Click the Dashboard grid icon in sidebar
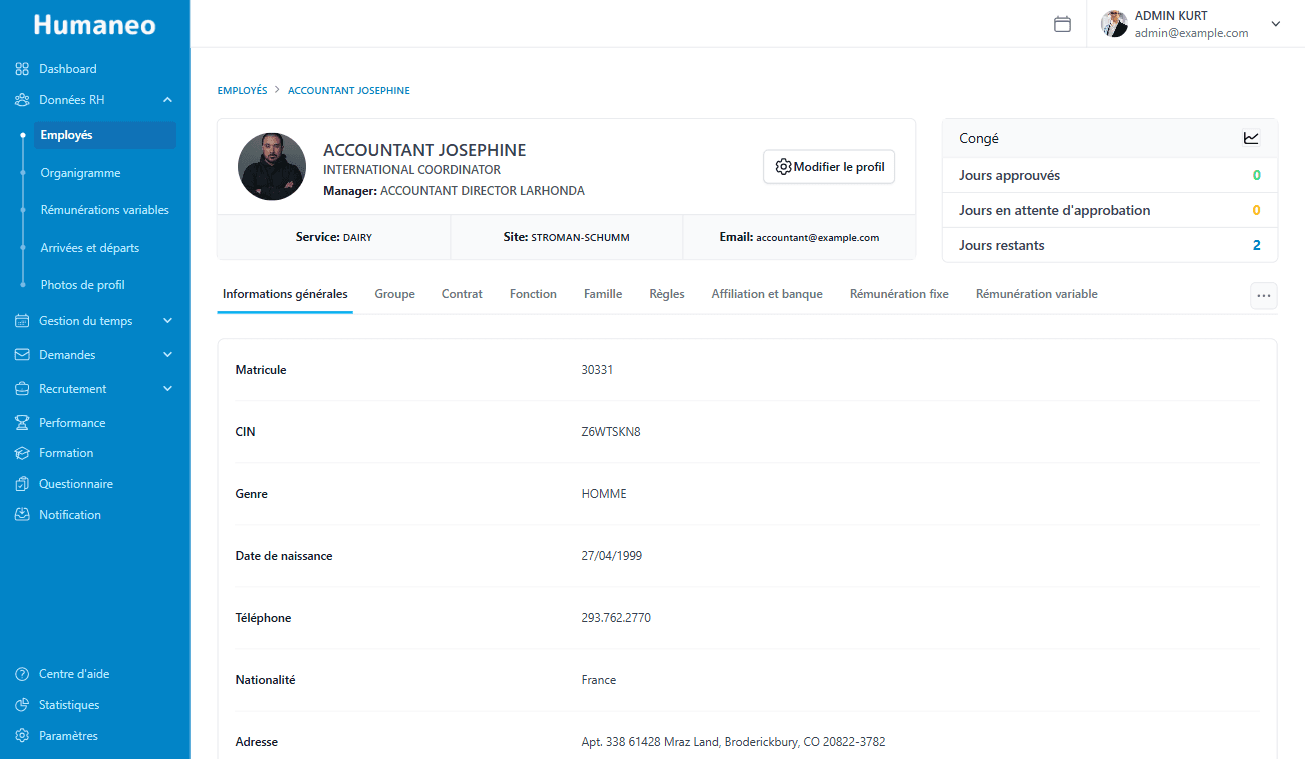 [22, 69]
